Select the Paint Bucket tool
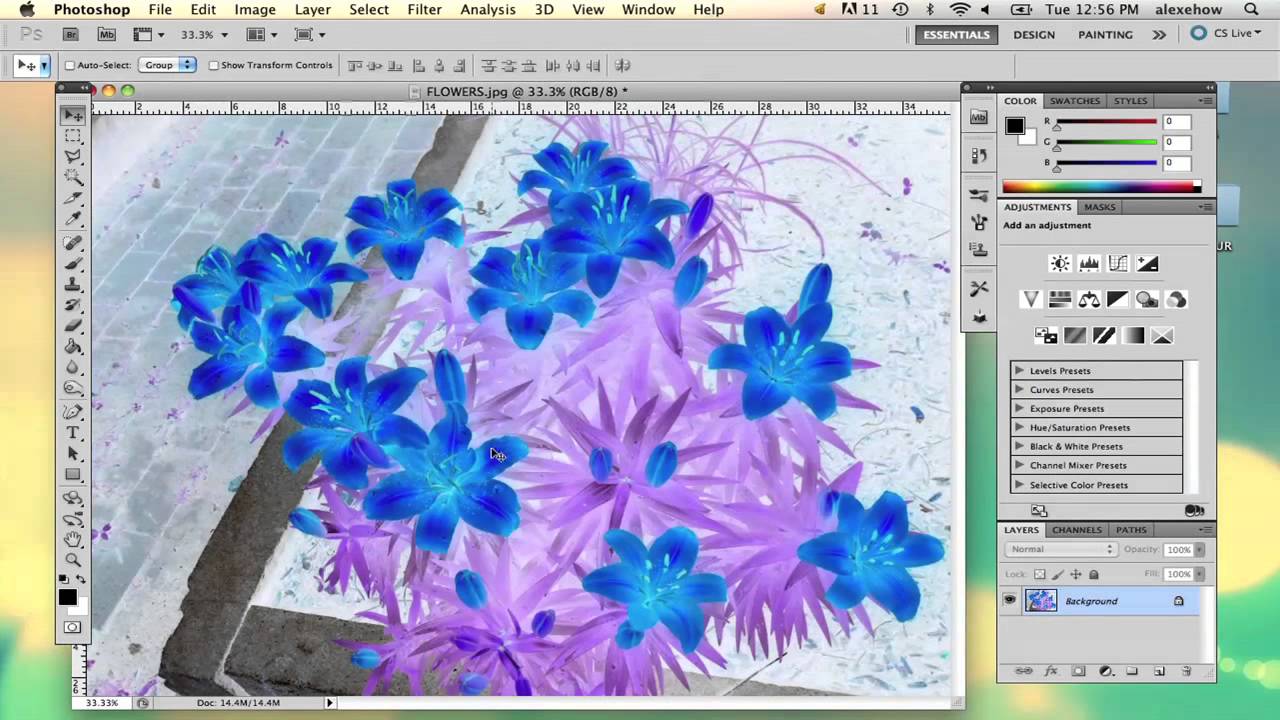 pyautogui.click(x=73, y=347)
